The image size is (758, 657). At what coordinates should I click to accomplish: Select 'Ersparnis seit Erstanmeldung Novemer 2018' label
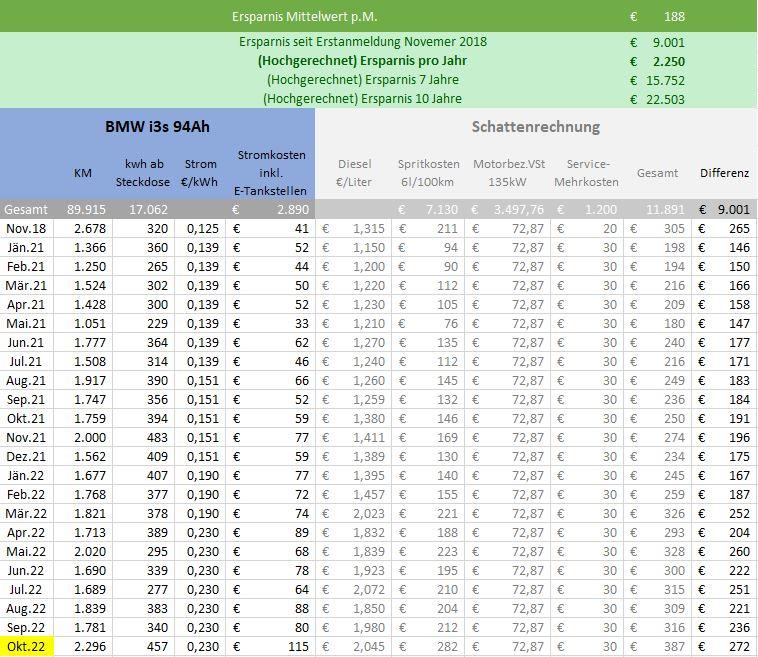coord(363,42)
